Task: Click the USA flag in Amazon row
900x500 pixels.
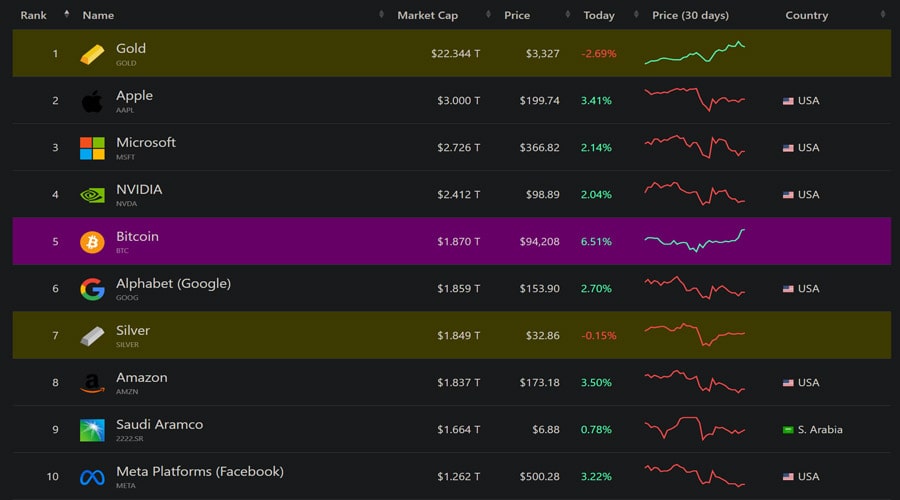Action: tap(788, 383)
